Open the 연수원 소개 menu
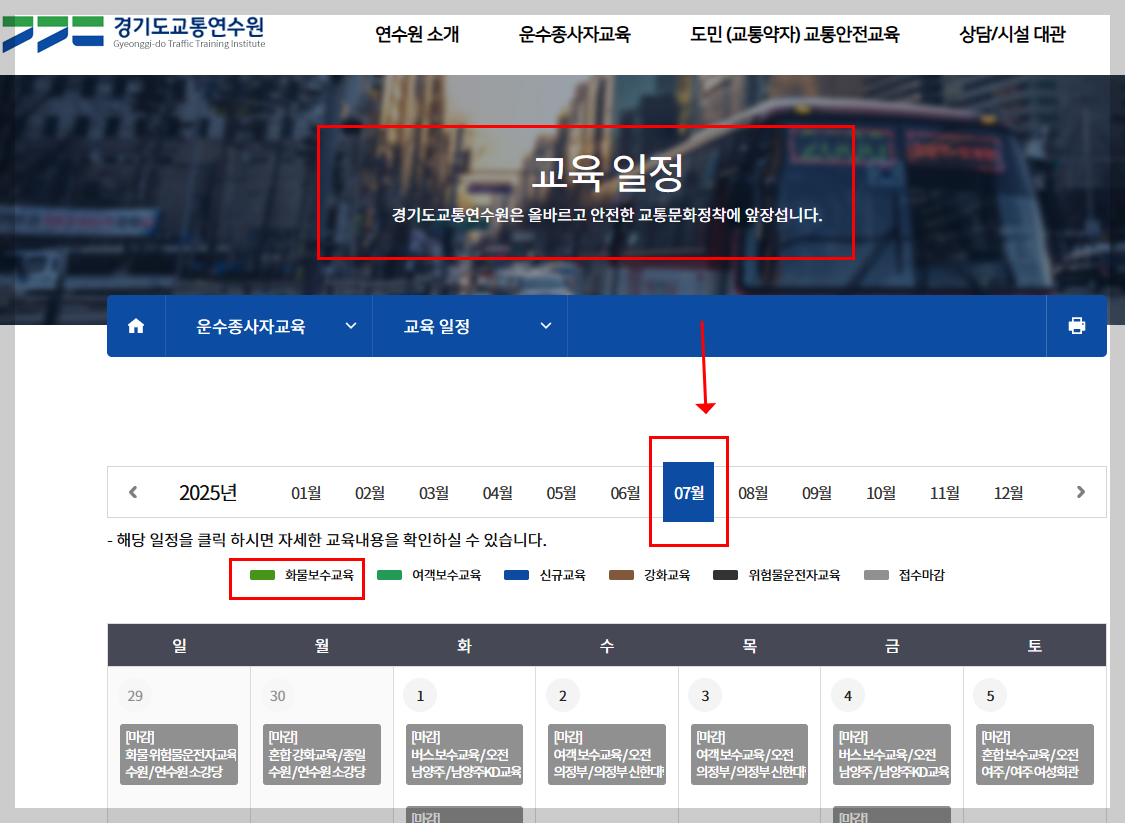Viewport: 1125px width, 823px height. click(417, 34)
